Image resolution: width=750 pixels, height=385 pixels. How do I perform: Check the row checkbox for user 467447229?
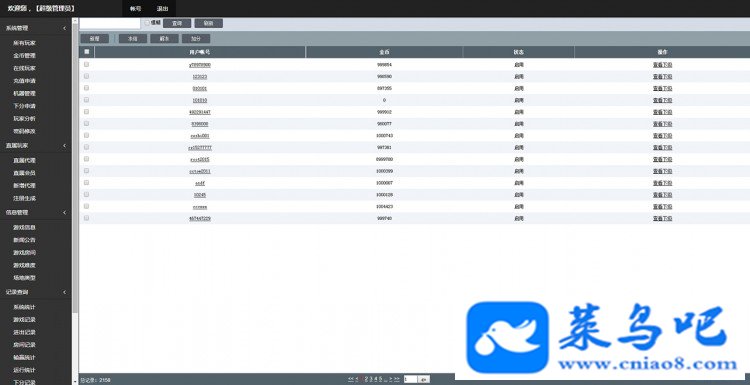point(87,218)
